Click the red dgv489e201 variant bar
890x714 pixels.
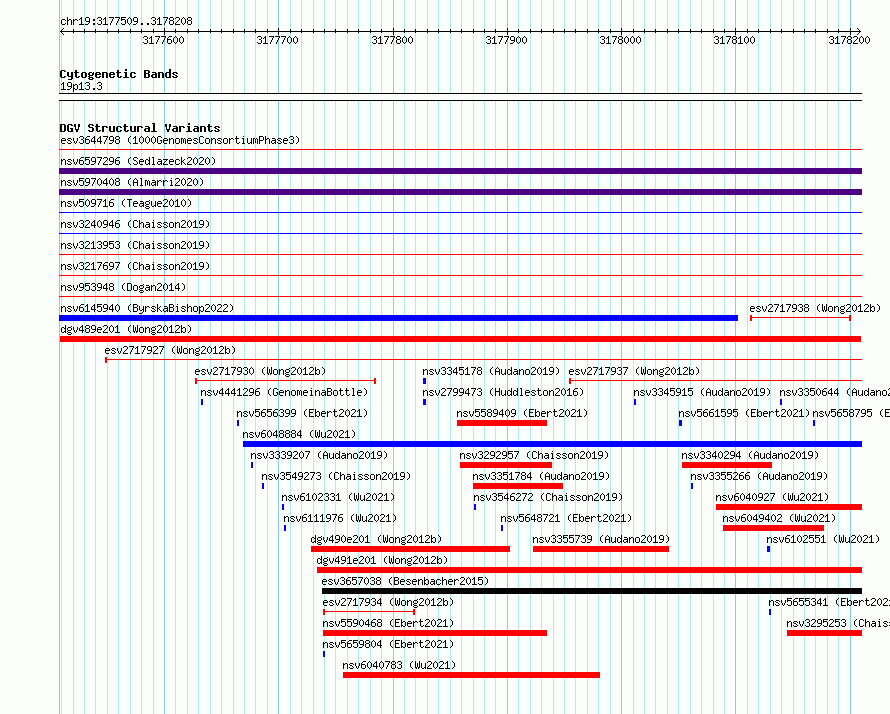460,339
